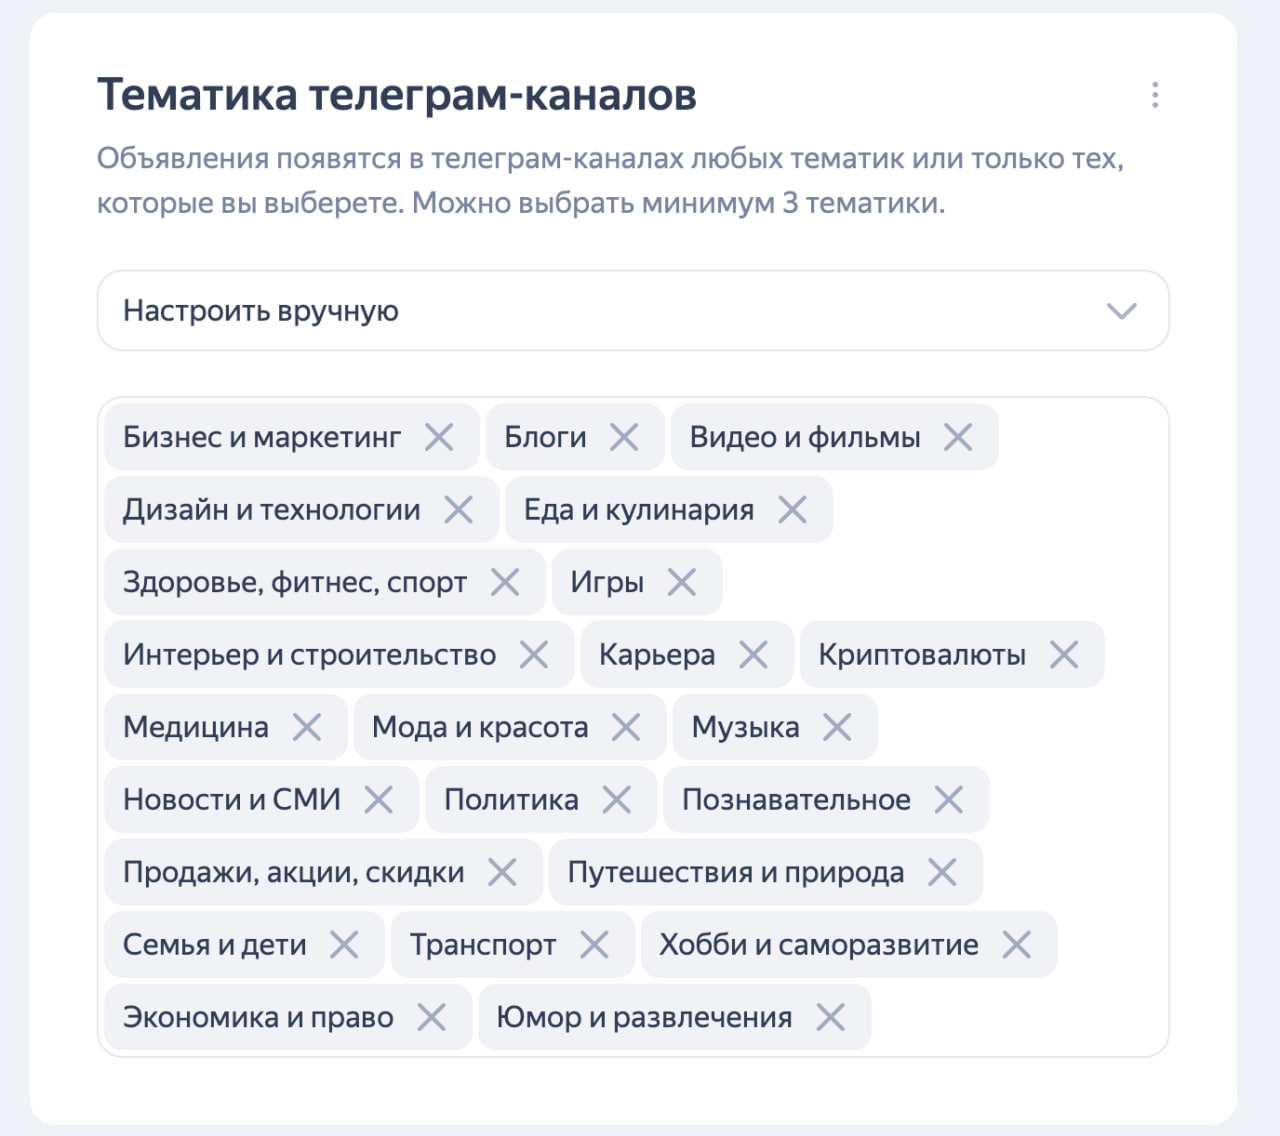Delete the 'Новости и СМИ' tag
Screen dimensions: 1280x1136
point(379,800)
